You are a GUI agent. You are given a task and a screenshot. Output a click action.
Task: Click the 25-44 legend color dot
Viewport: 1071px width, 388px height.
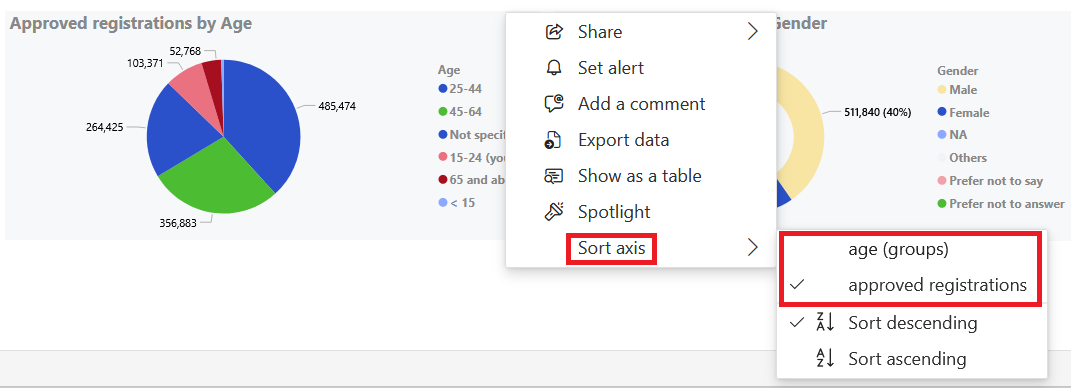[x=443, y=88]
